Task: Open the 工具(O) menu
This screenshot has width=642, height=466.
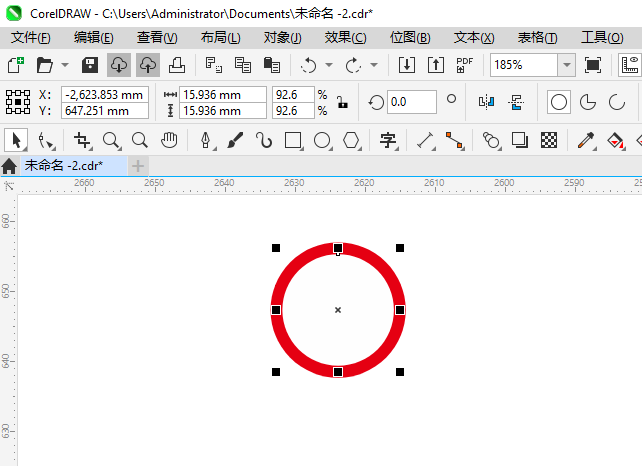Action: (x=602, y=38)
